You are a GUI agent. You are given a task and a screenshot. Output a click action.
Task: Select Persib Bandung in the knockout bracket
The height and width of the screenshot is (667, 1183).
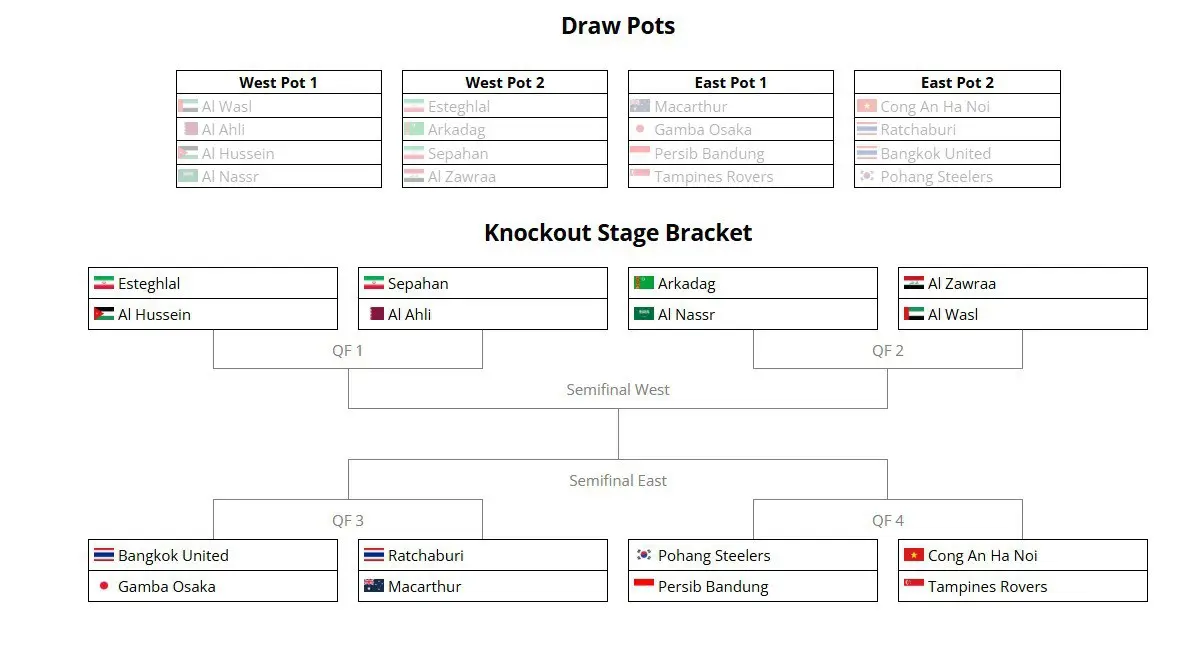tap(753, 586)
